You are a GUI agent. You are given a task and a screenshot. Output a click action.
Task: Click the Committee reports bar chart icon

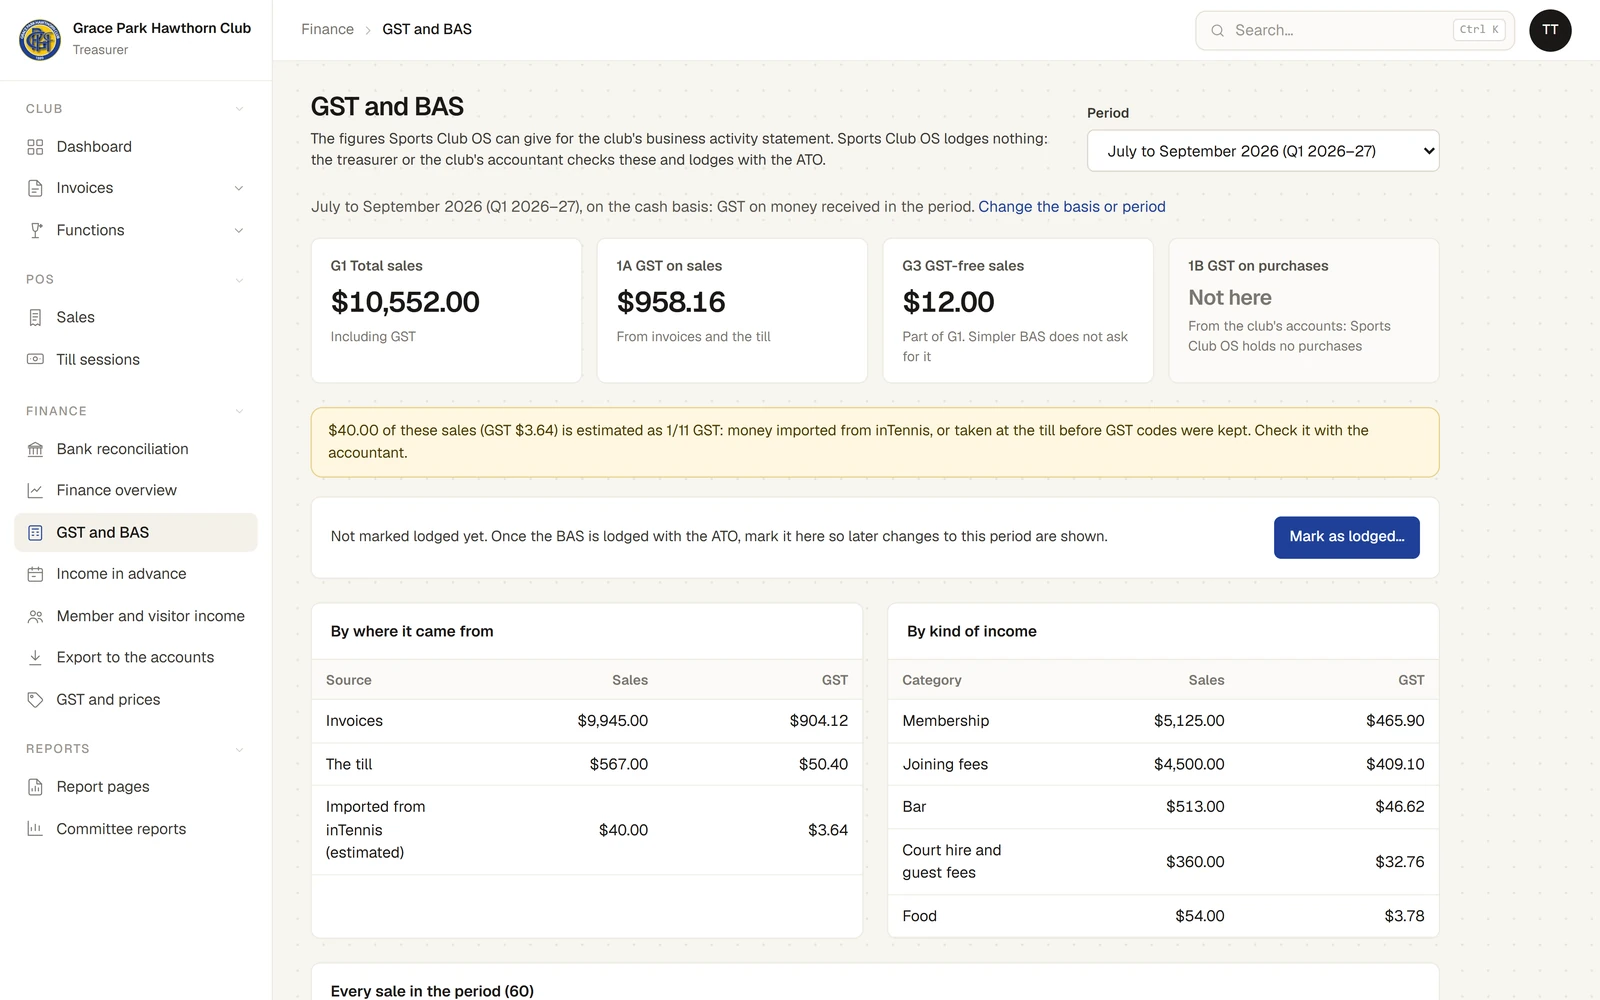tap(35, 828)
